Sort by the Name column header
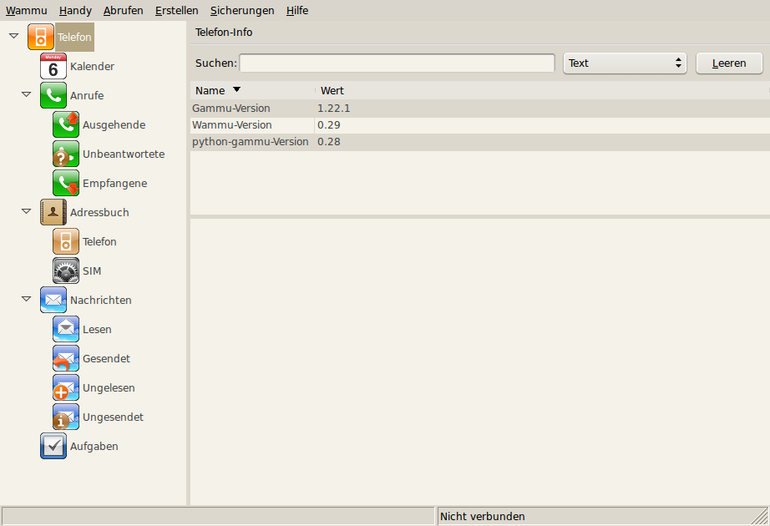 coord(252,90)
